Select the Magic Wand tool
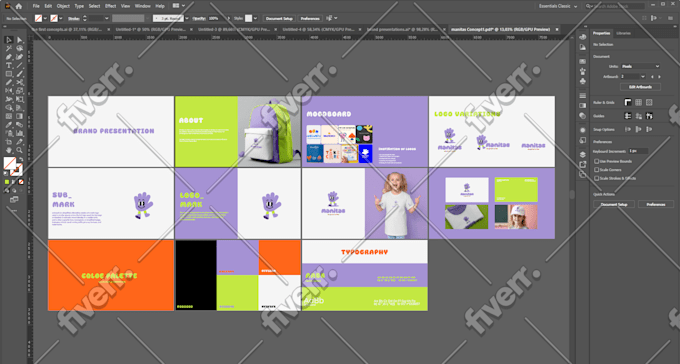This screenshot has width=680, height=364. click(9, 49)
